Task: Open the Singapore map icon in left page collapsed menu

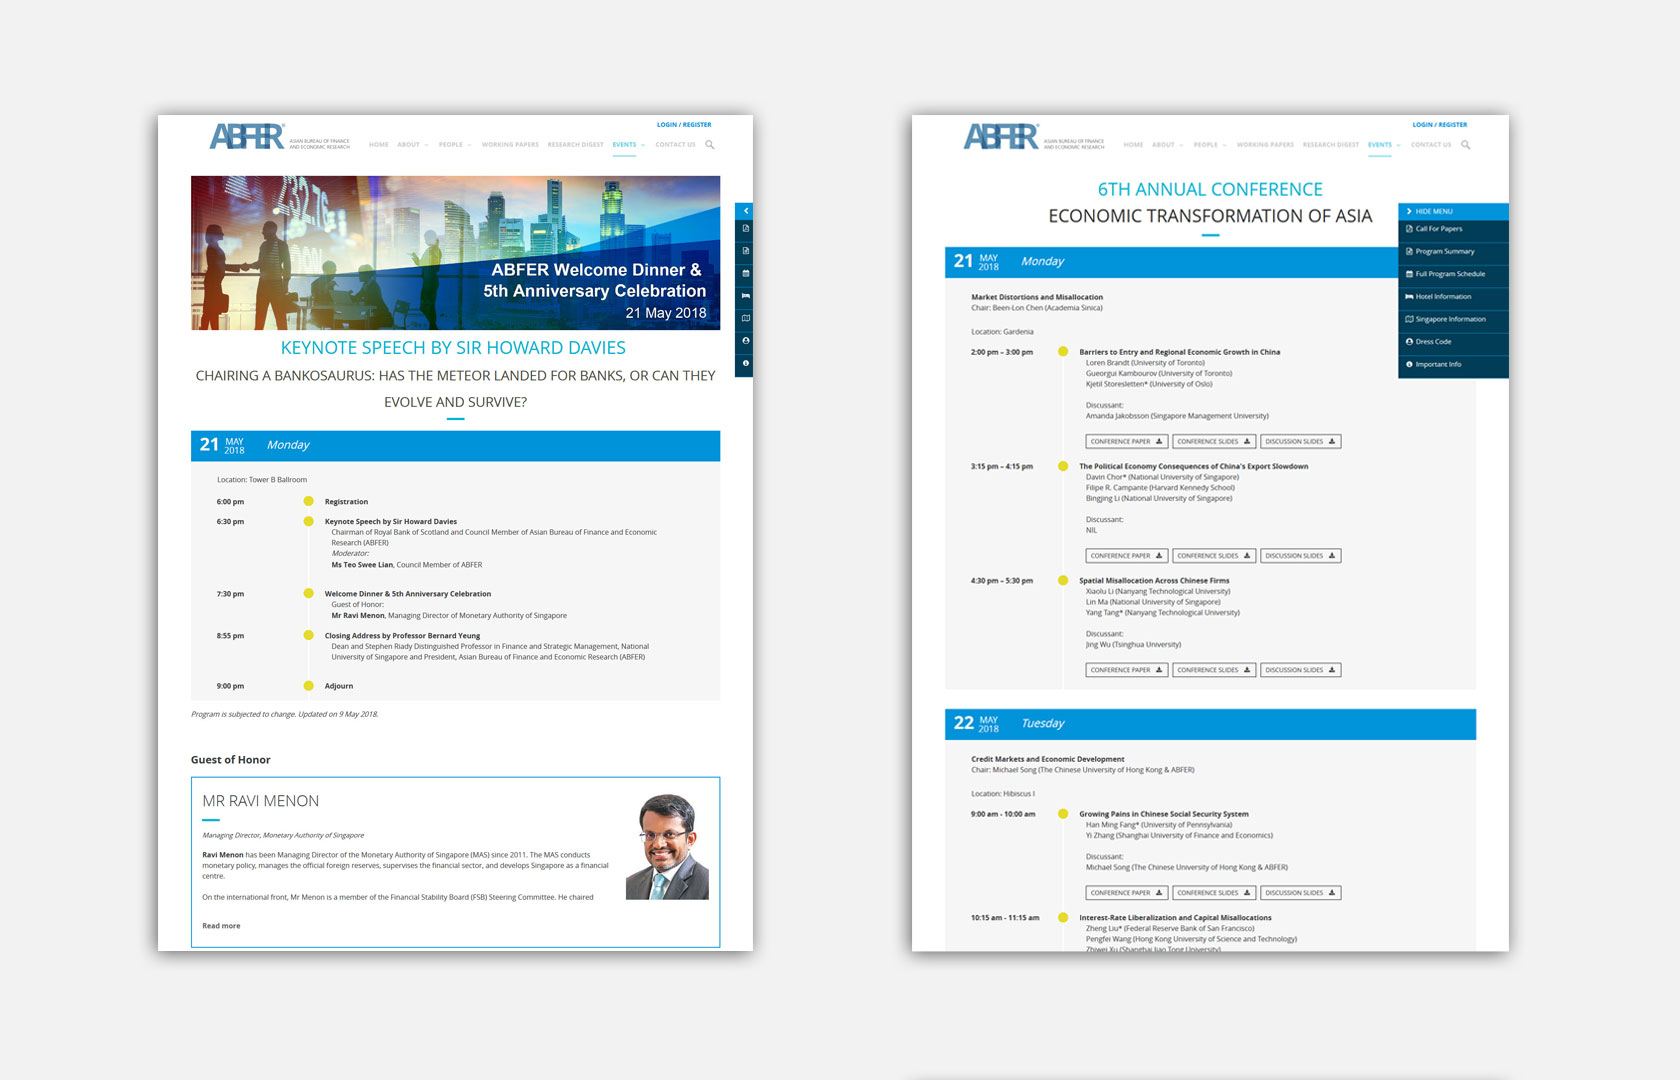Action: click(x=745, y=318)
